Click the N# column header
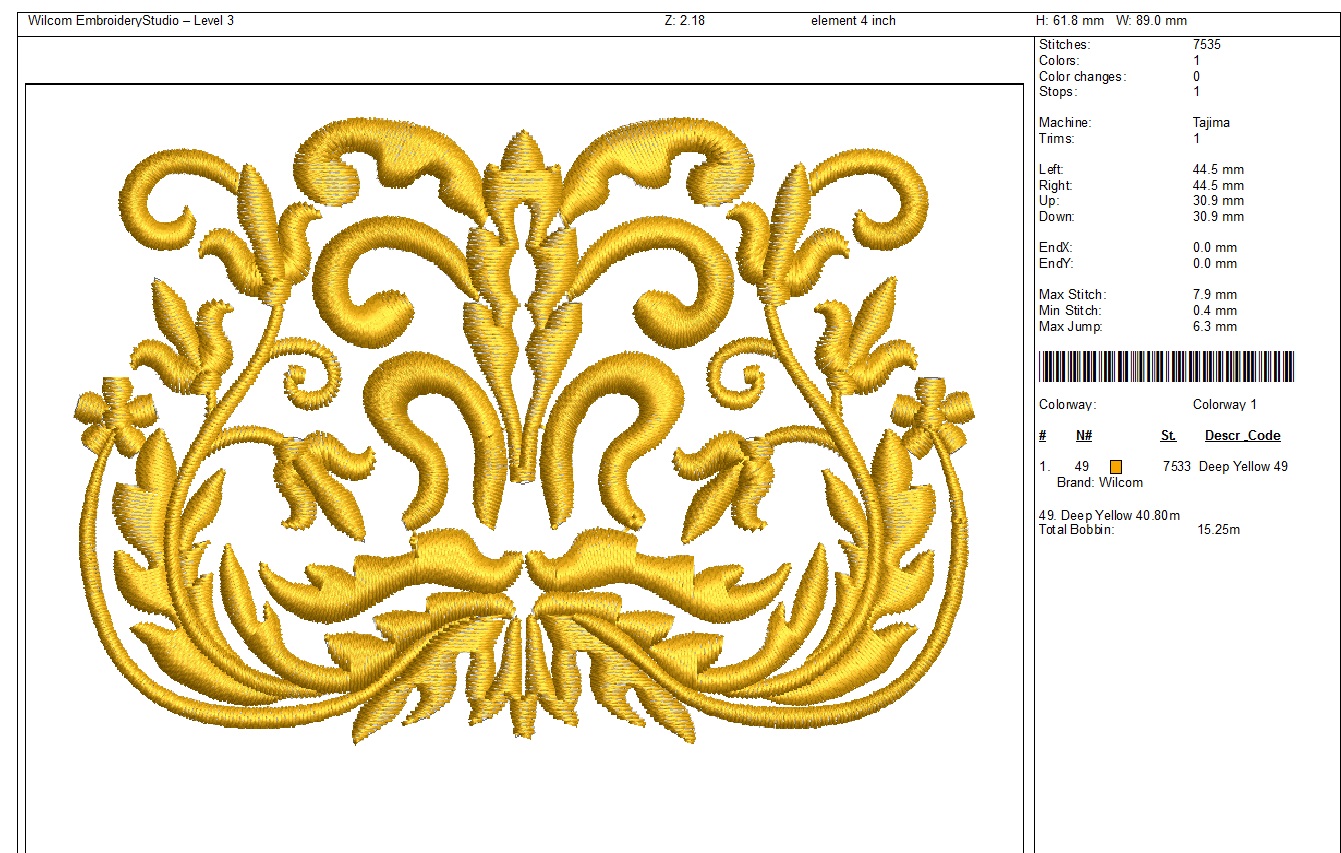 click(1084, 436)
